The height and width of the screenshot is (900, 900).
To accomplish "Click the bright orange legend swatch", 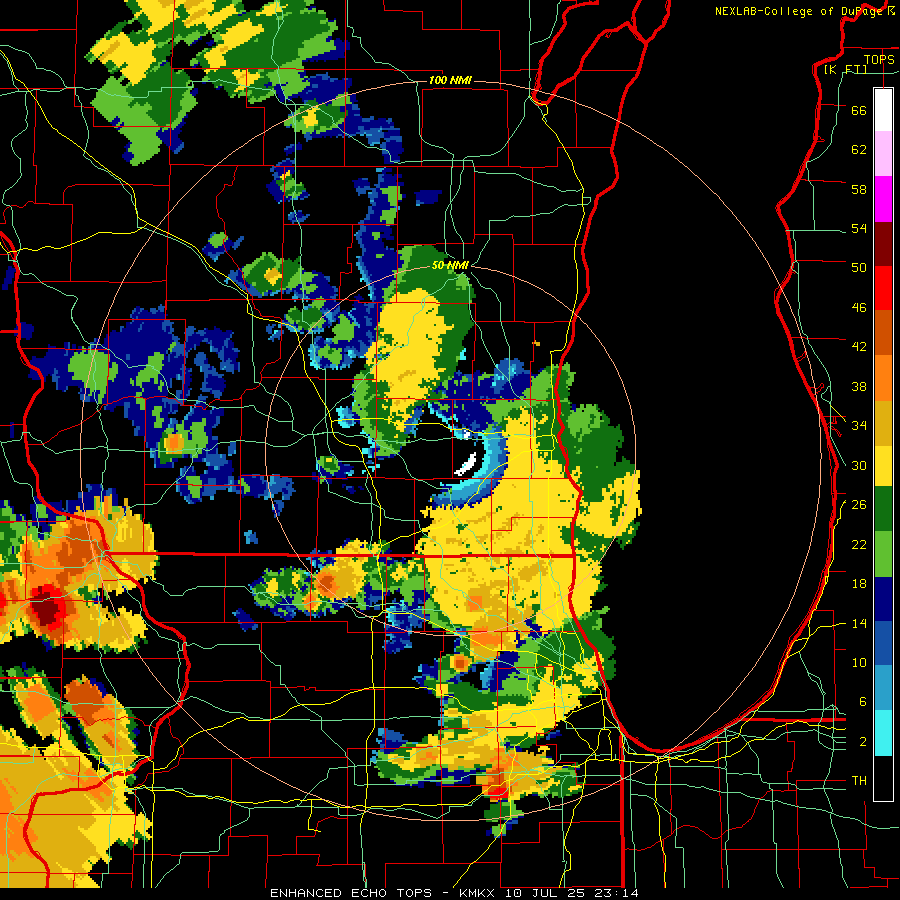I will (x=883, y=378).
